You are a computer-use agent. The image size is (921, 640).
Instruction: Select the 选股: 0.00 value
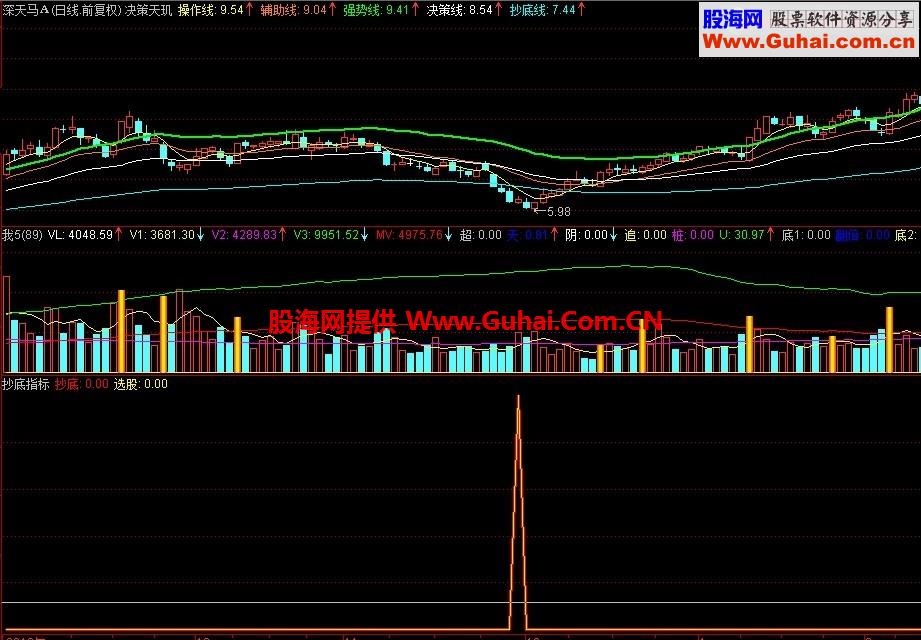tap(140, 384)
